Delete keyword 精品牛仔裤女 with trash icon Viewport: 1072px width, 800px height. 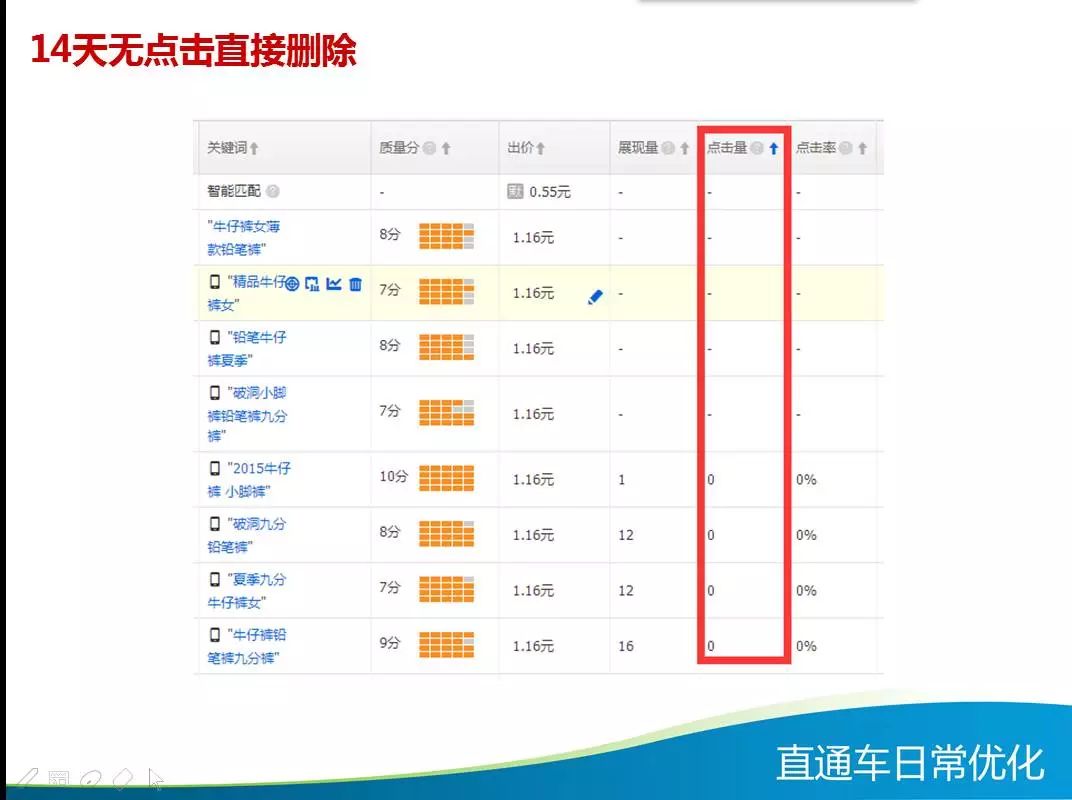(x=356, y=284)
